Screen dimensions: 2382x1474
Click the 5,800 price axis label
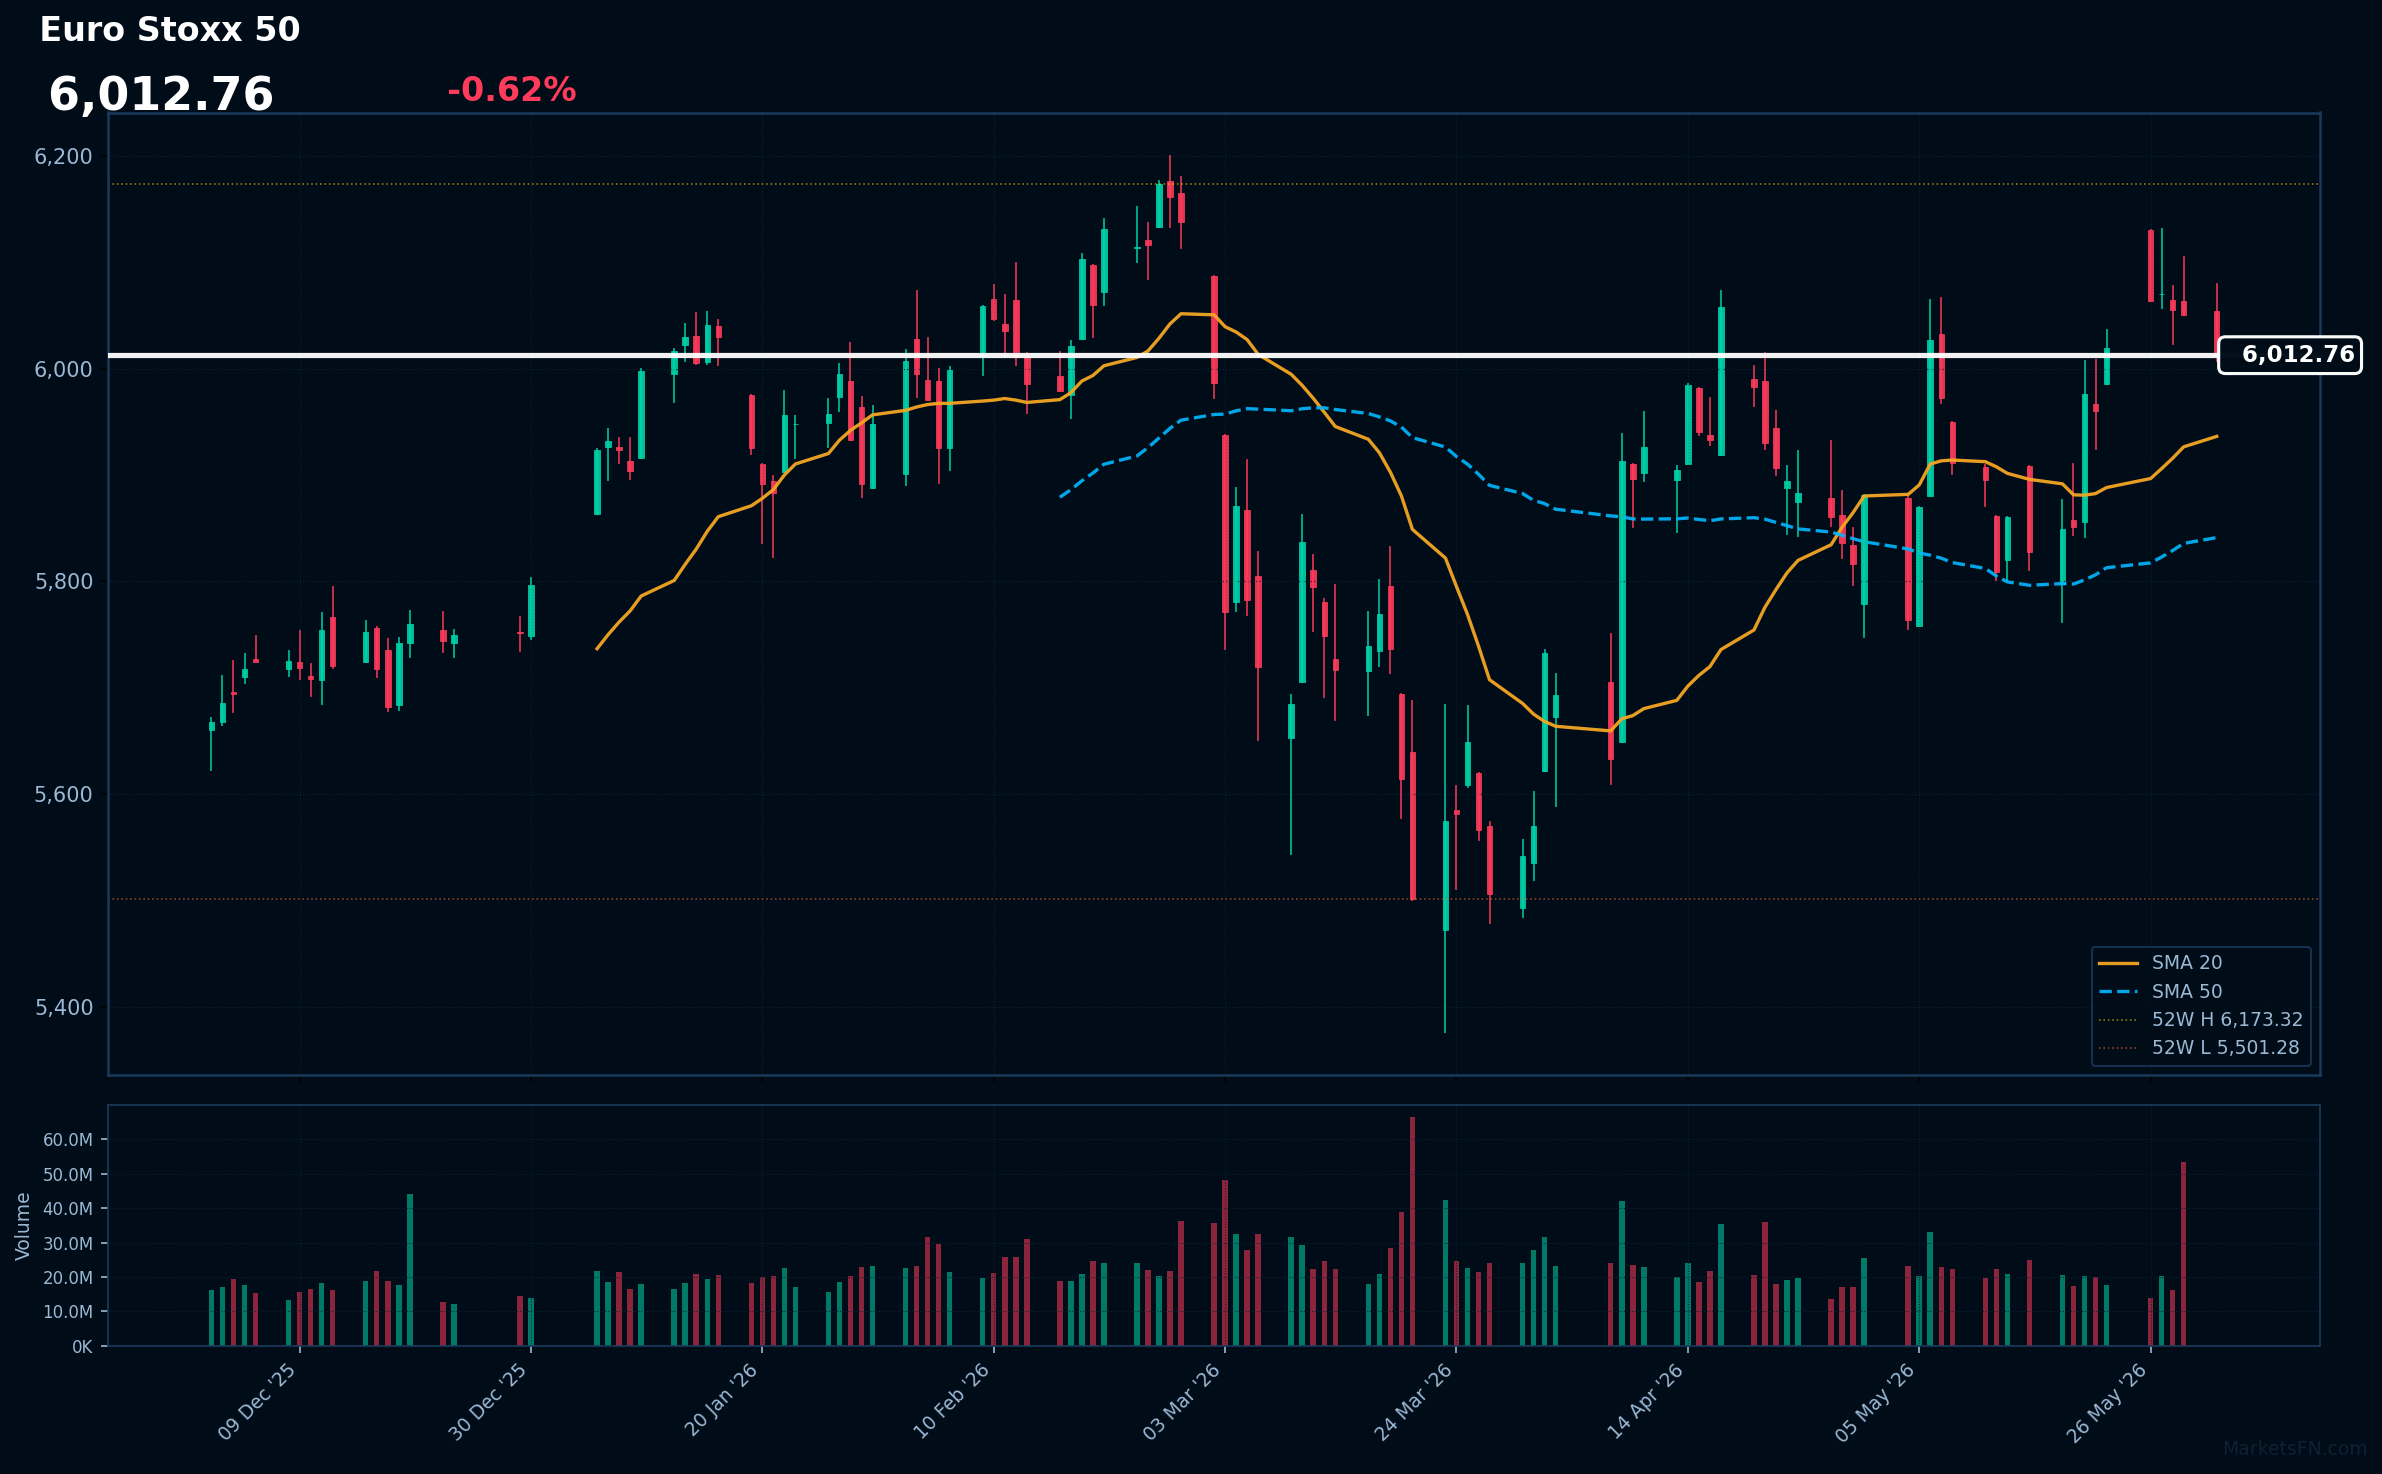tap(63, 582)
